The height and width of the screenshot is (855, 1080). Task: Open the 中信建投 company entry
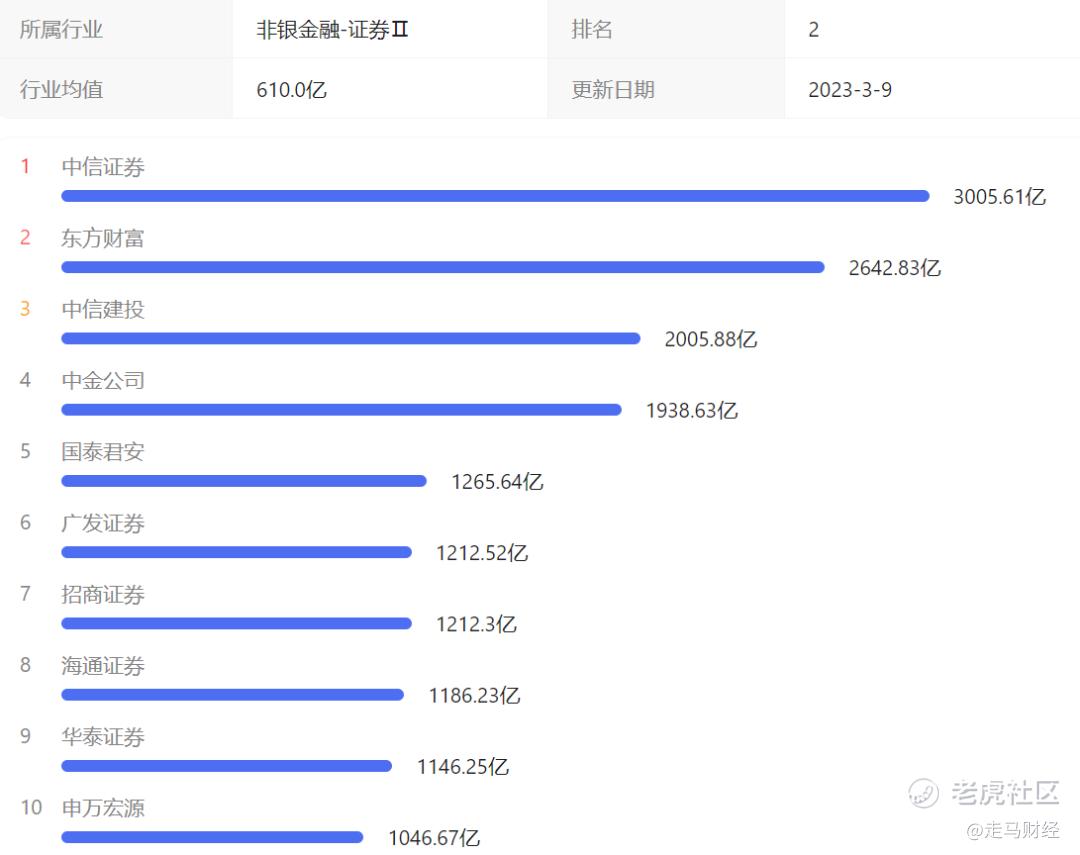(x=103, y=309)
